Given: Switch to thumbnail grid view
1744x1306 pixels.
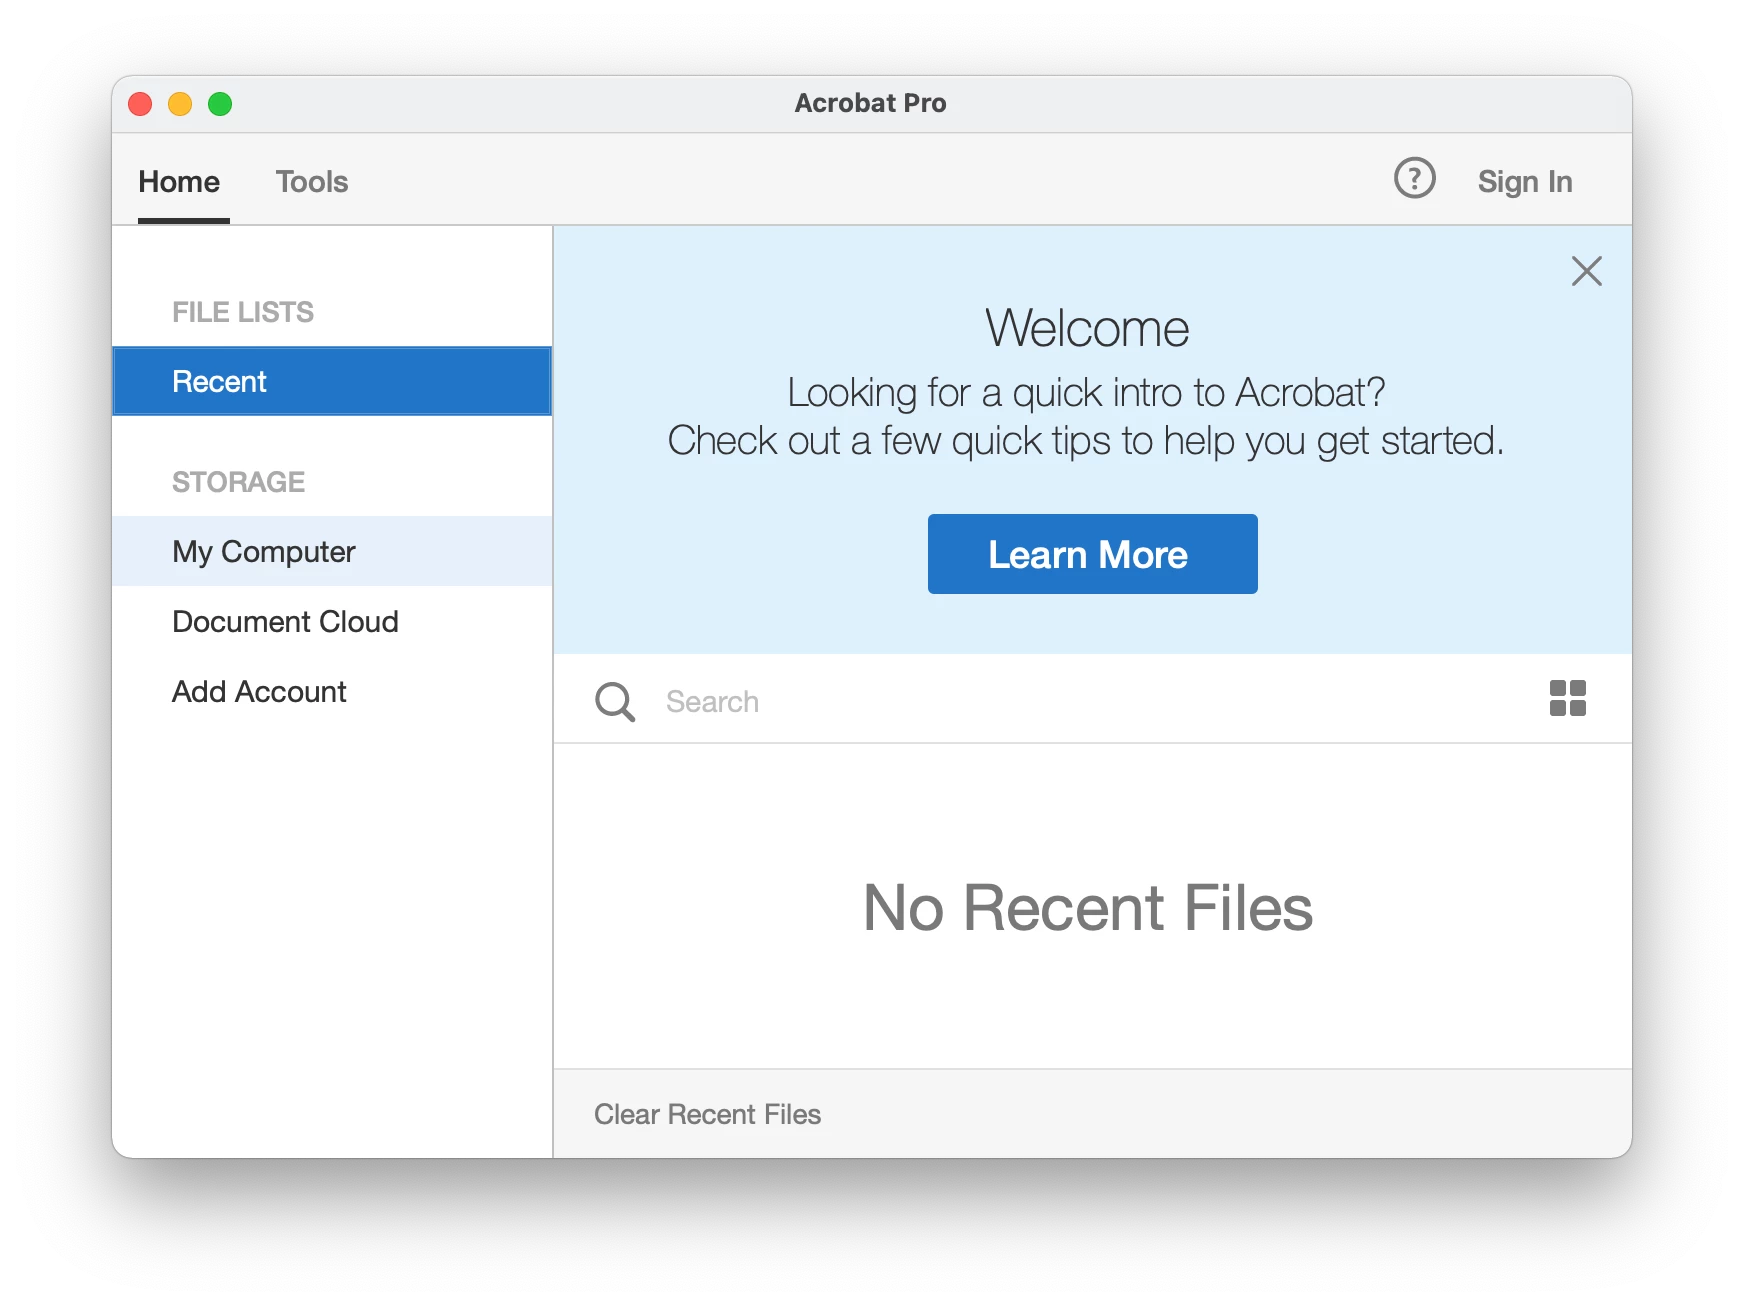Looking at the screenshot, I should 1567,698.
